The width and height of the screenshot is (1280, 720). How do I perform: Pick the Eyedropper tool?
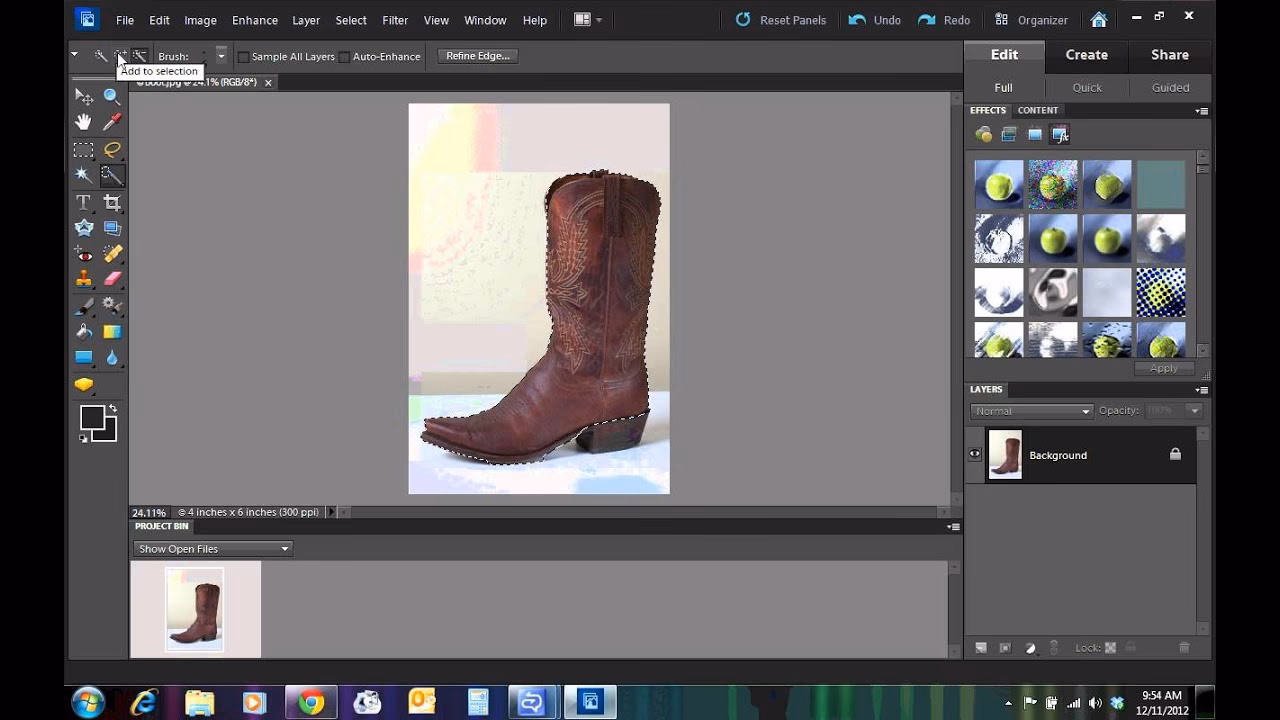click(112, 122)
